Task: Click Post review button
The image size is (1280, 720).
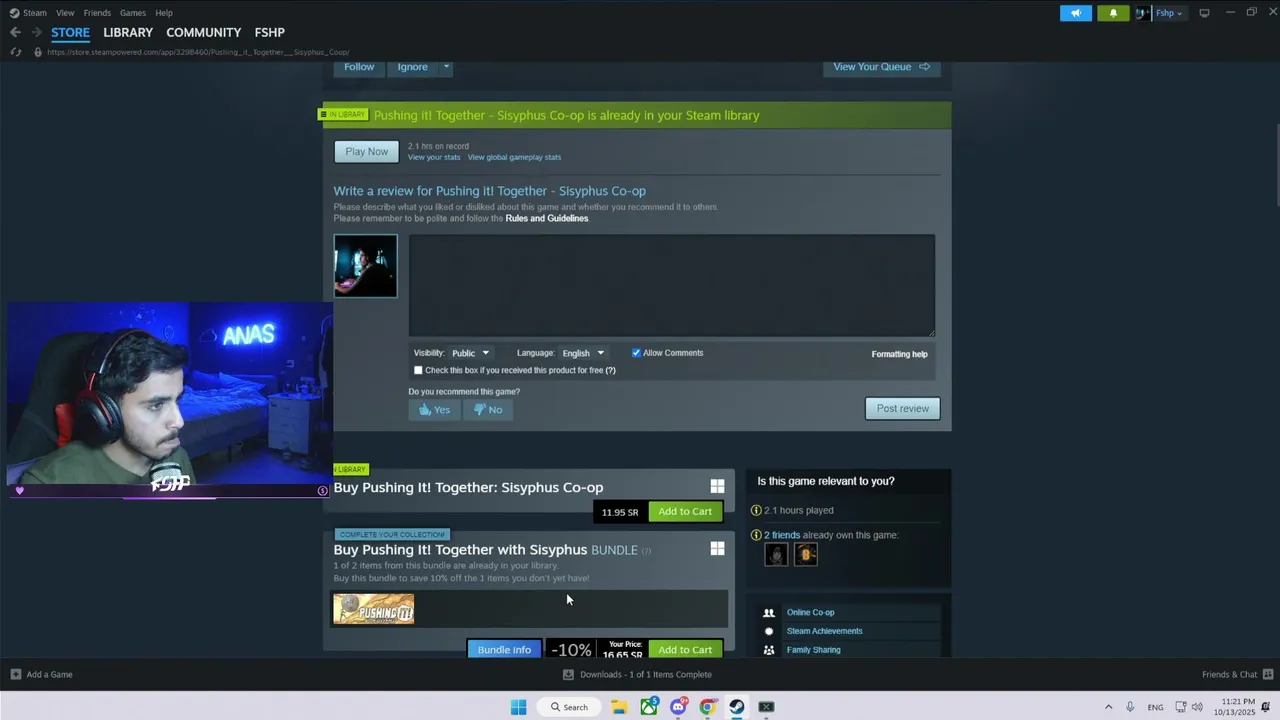Action: [902, 408]
